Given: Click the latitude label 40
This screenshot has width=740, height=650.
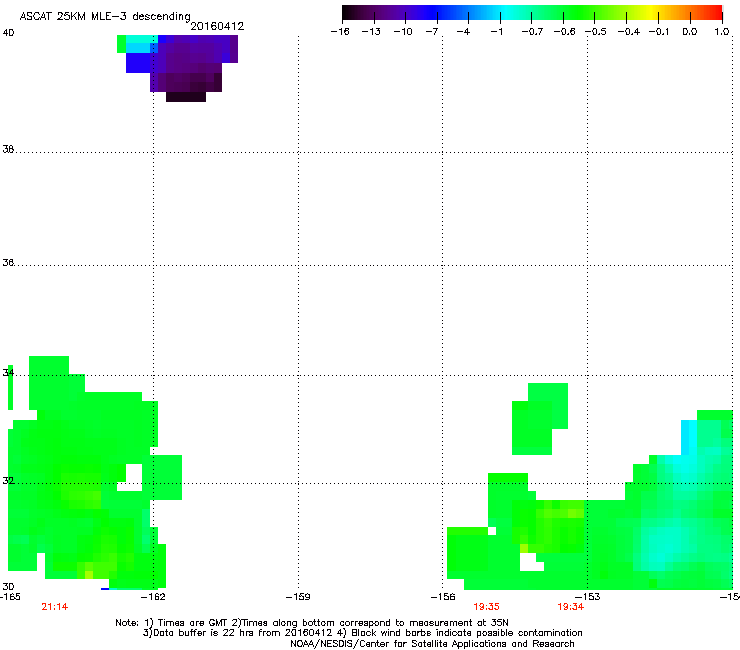Looking at the screenshot, I should (x=8, y=33).
